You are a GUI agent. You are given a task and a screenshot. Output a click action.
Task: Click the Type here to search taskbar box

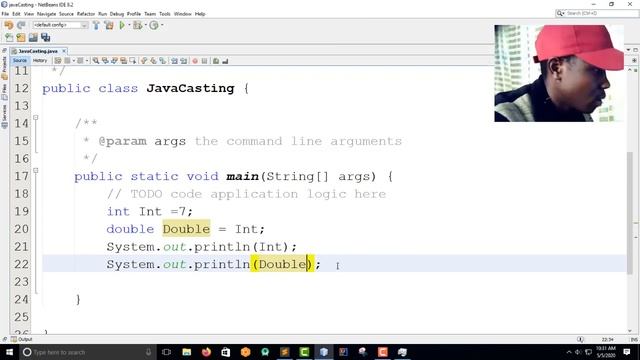pos(87,352)
